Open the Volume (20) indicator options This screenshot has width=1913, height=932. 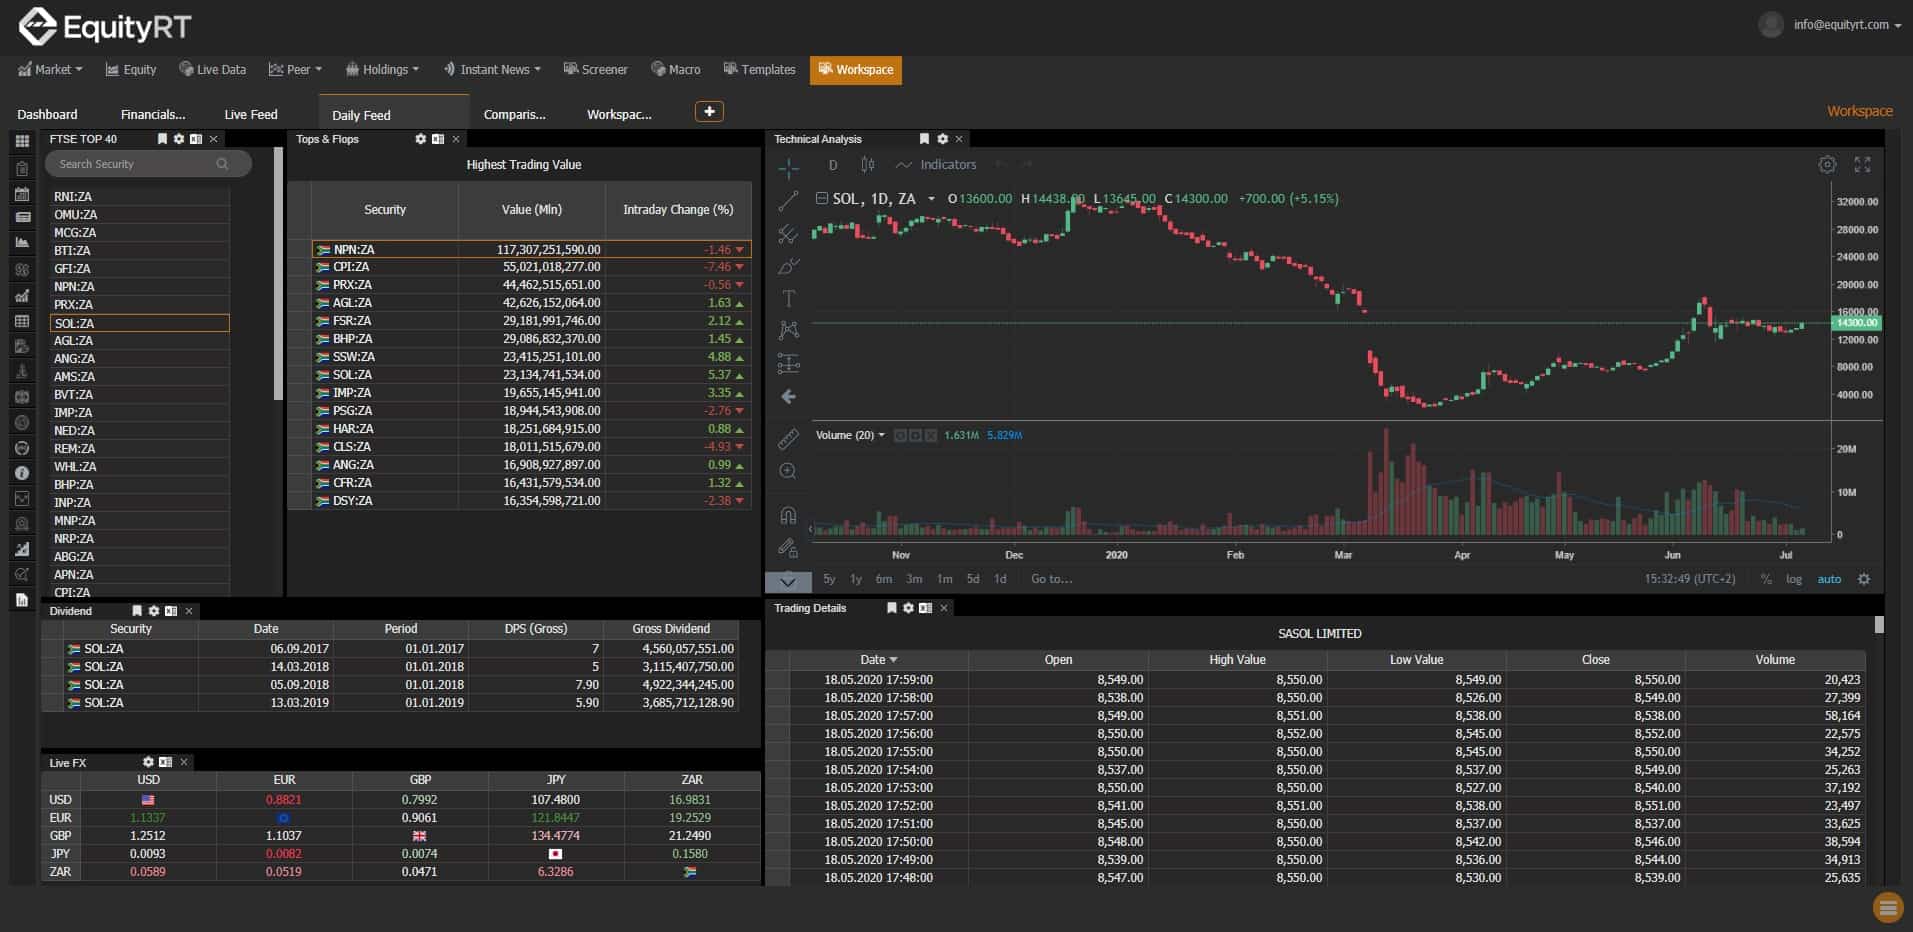click(881, 436)
